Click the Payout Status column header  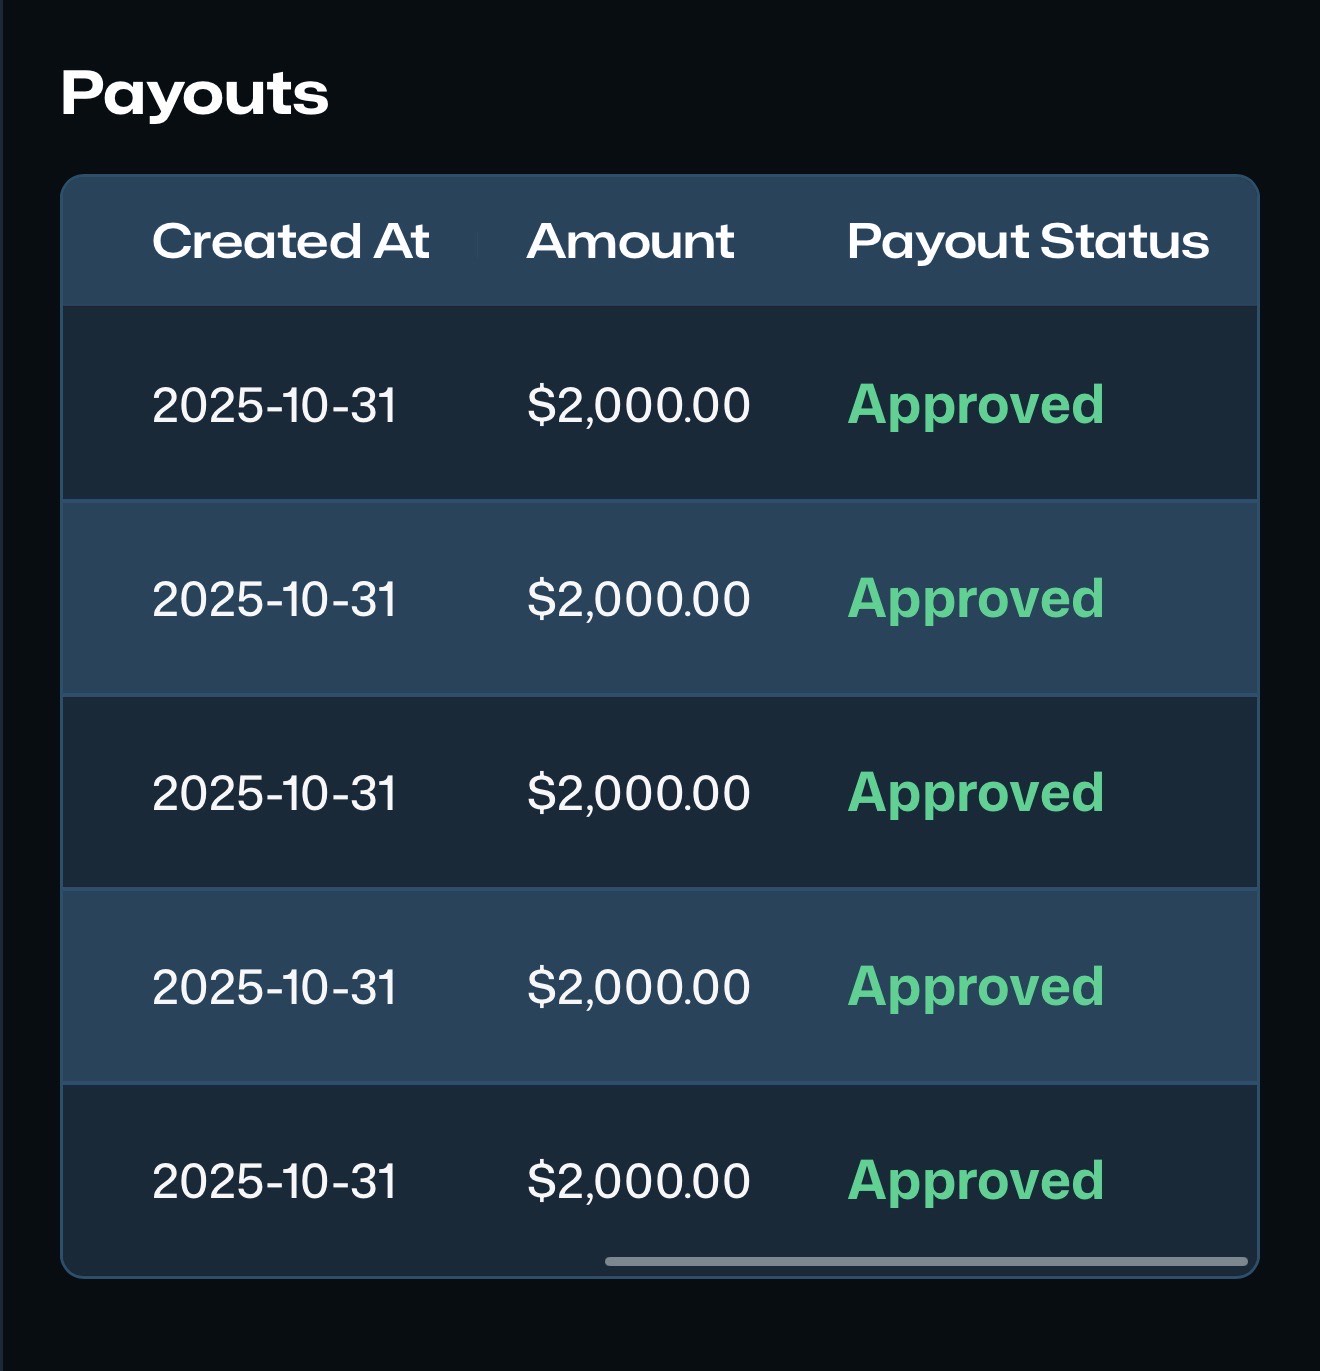coord(1028,241)
